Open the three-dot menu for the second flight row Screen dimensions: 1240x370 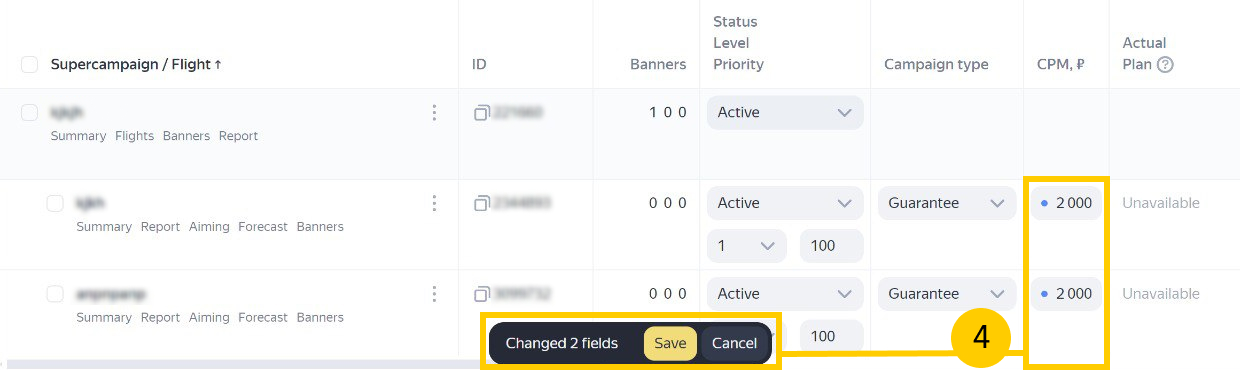pos(434,203)
